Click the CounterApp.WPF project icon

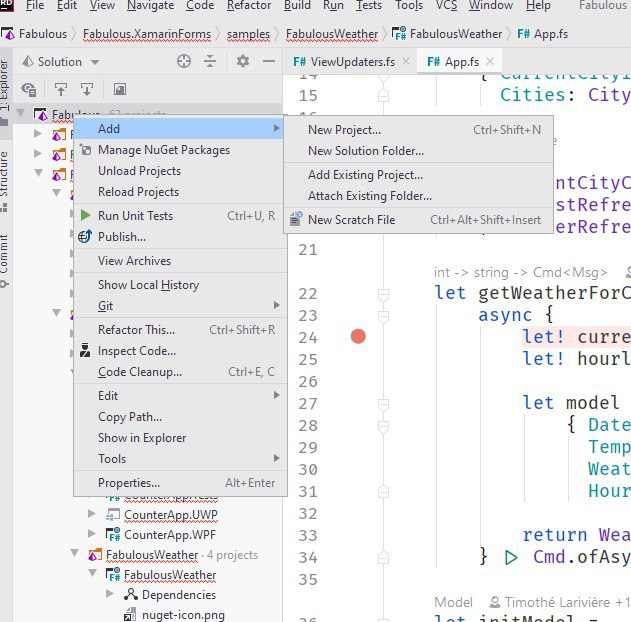pos(113,534)
